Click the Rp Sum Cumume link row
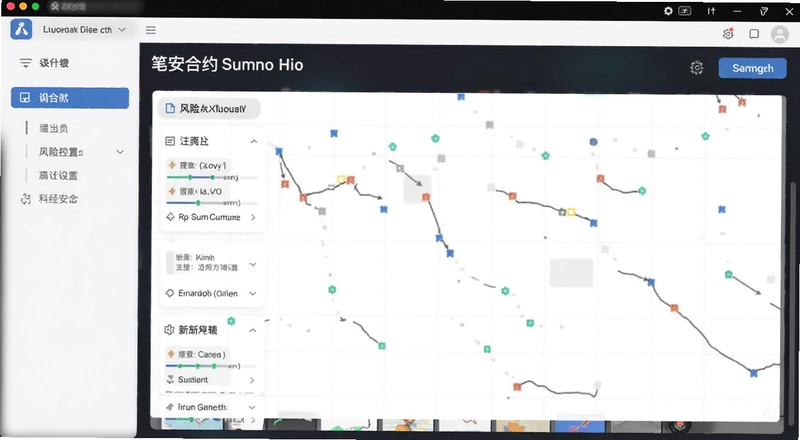The width and height of the screenshot is (800, 440). tap(212, 217)
